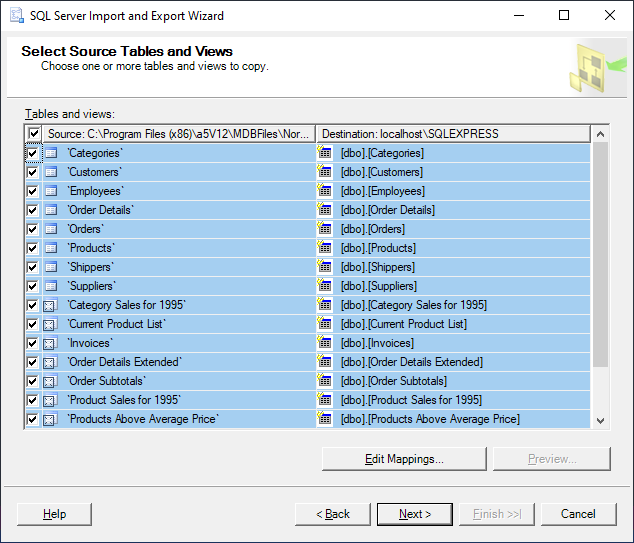
Task: Select the [dbo].[Products Above Average Price] destination
Action: point(453,419)
